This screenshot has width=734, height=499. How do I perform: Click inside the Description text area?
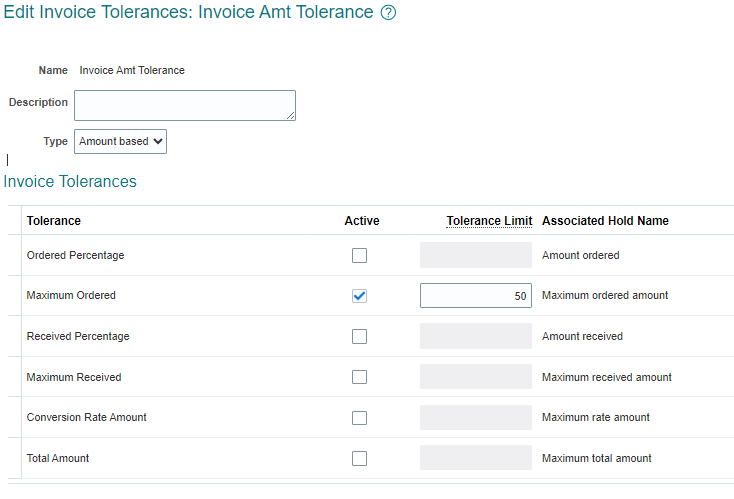tap(185, 105)
